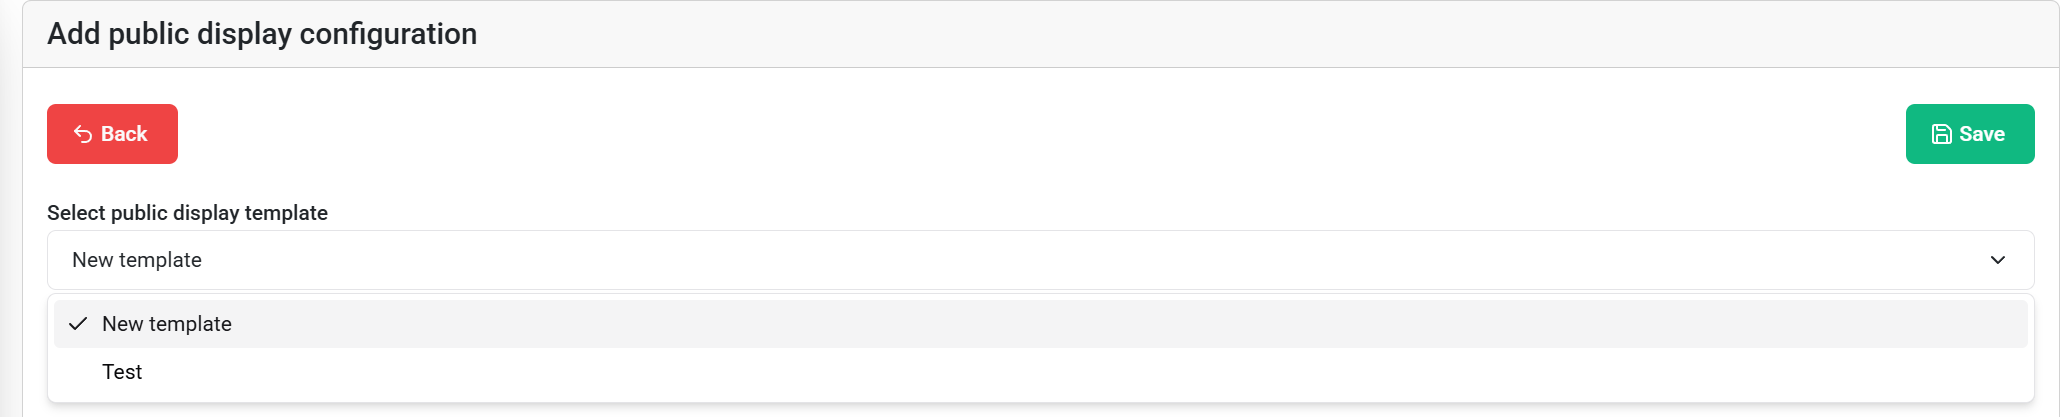
Task: Click the 'Back' text label
Action: [x=124, y=134]
